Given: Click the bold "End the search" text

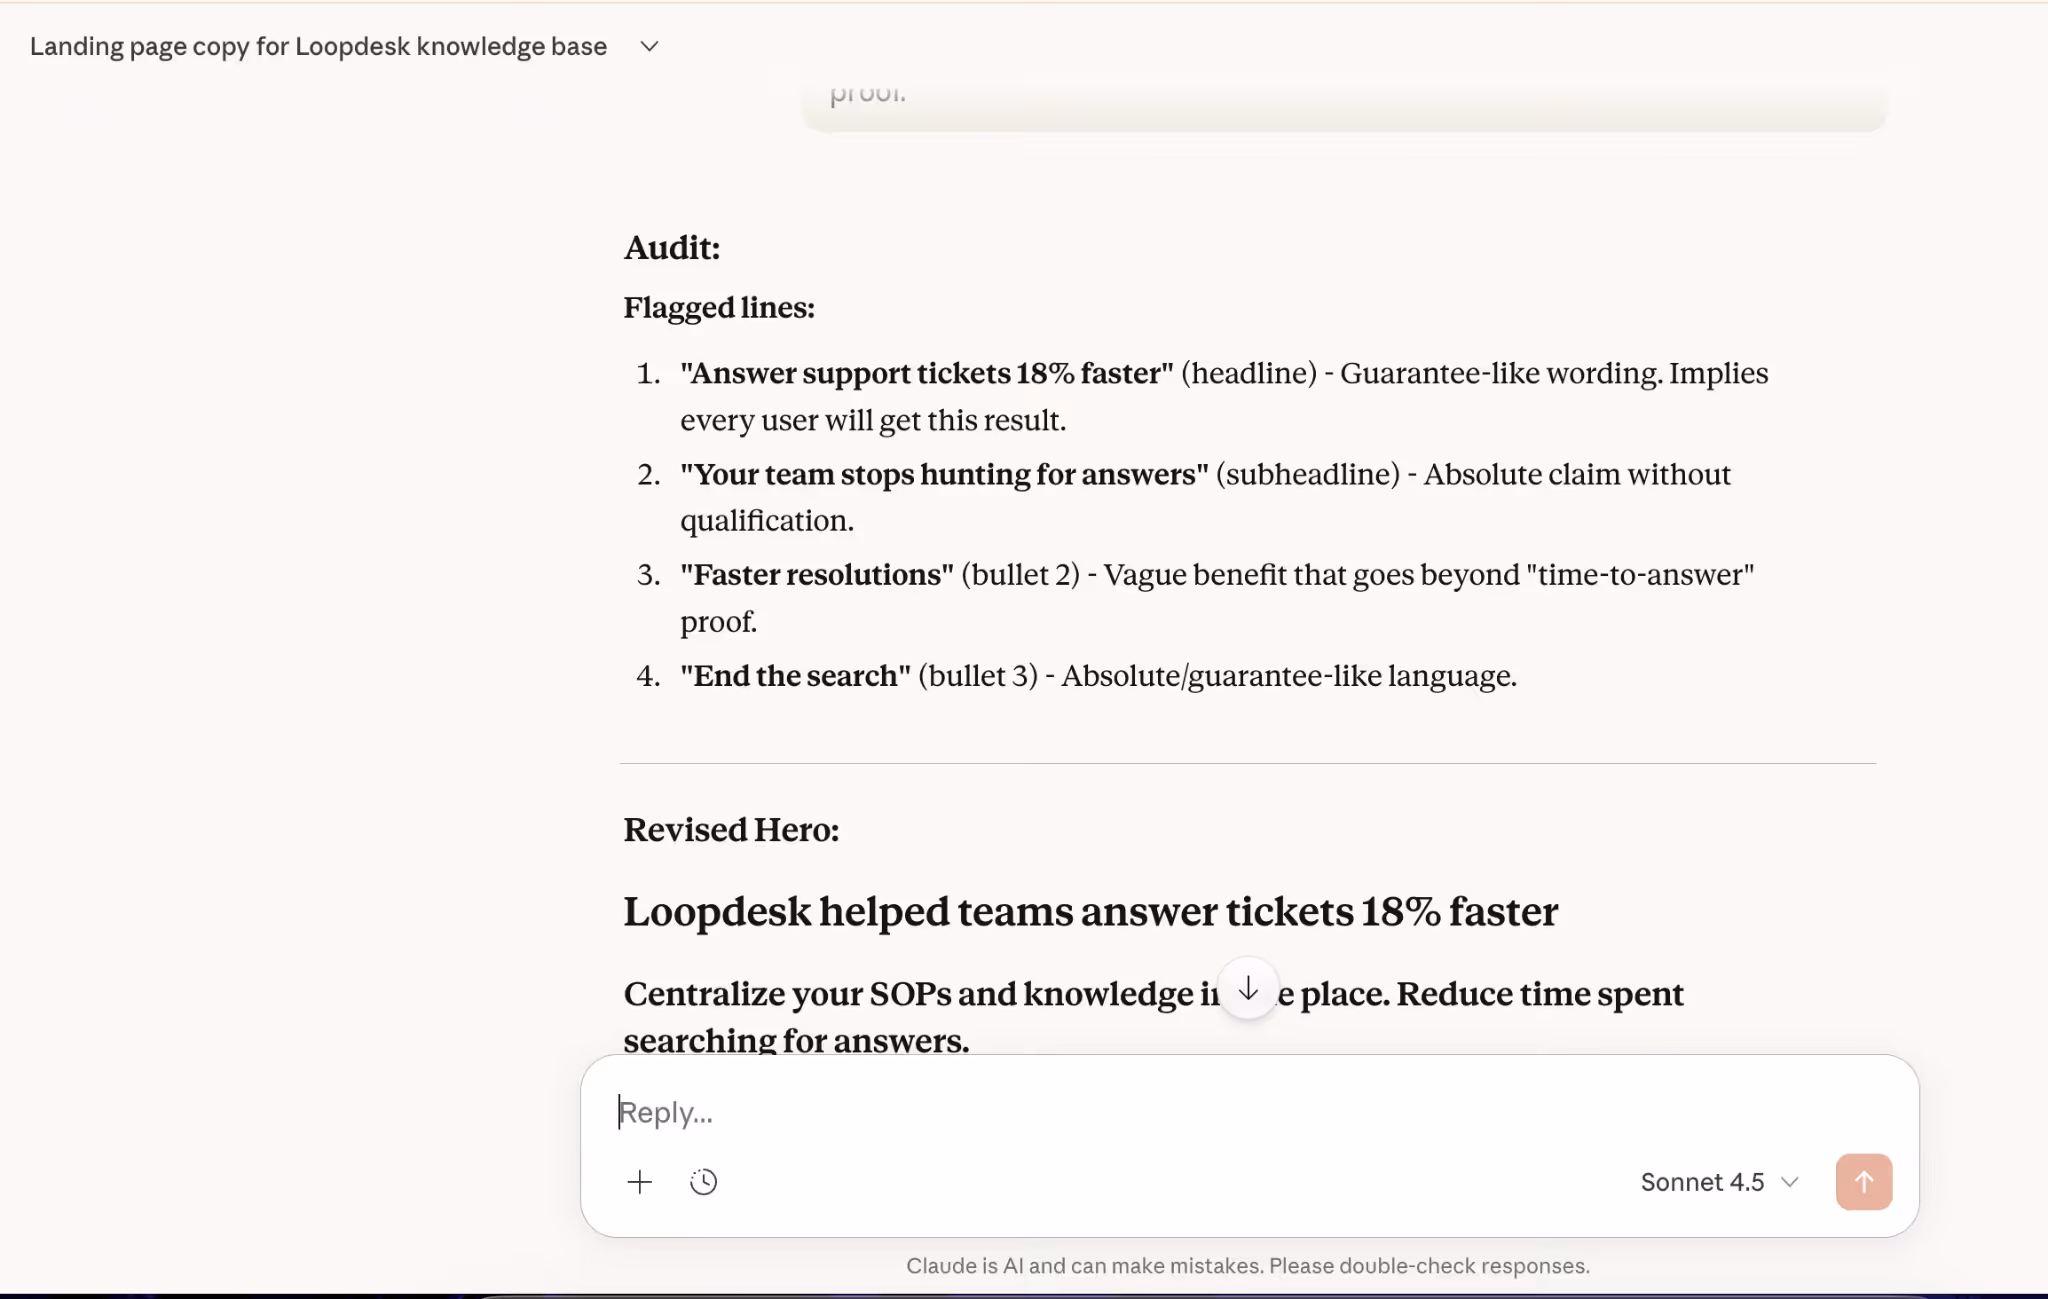Looking at the screenshot, I should pyautogui.click(x=795, y=676).
